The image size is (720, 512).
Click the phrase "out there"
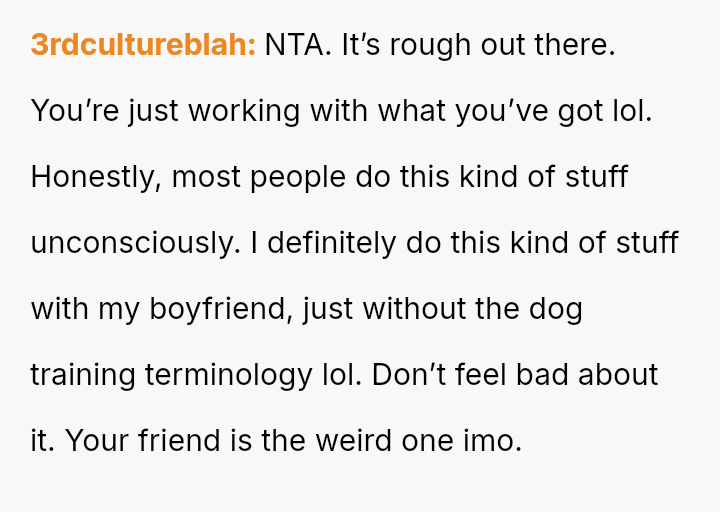pos(549,46)
